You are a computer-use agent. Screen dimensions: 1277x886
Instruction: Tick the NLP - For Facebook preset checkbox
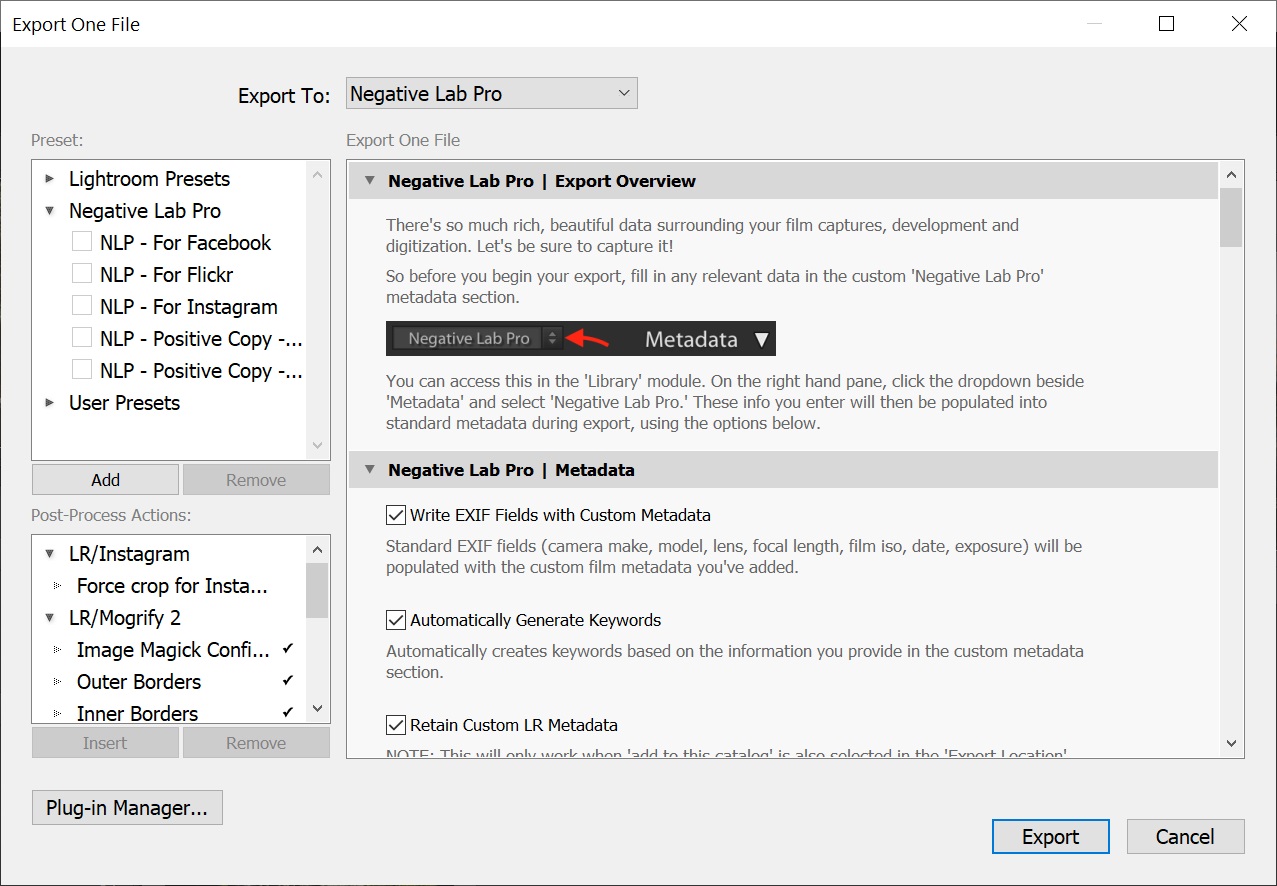[82, 243]
